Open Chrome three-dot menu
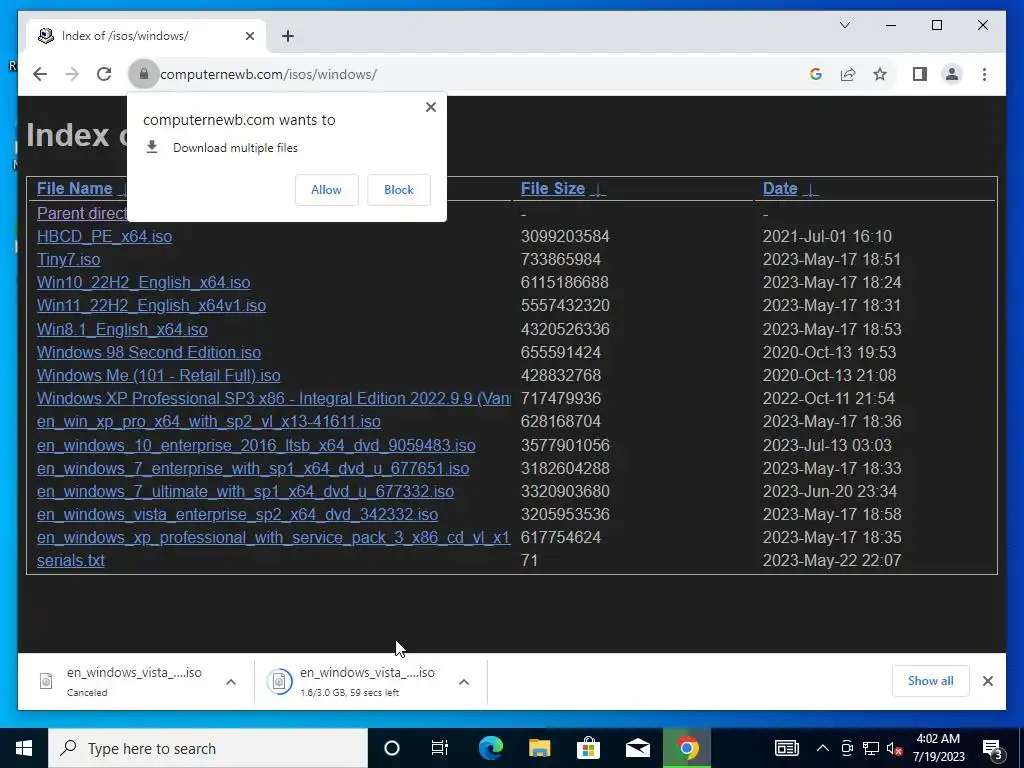The image size is (1024, 768). (x=984, y=74)
